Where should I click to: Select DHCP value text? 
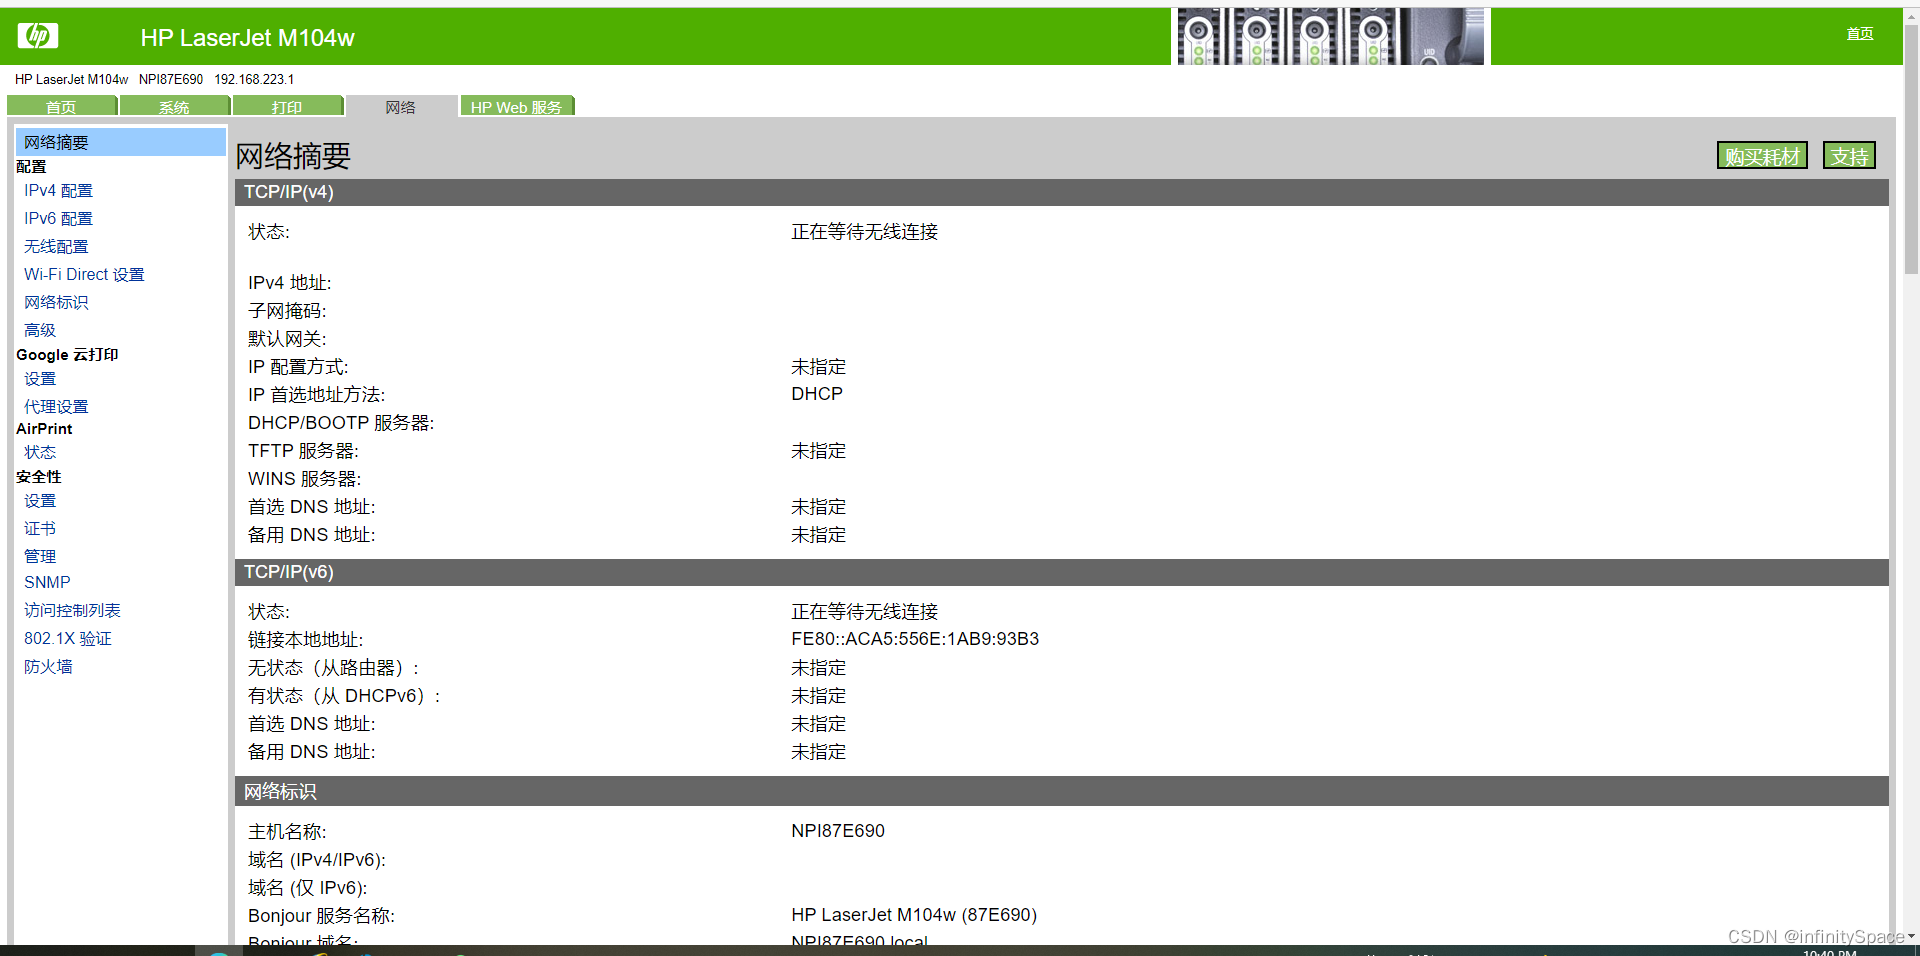pyautogui.click(x=817, y=394)
